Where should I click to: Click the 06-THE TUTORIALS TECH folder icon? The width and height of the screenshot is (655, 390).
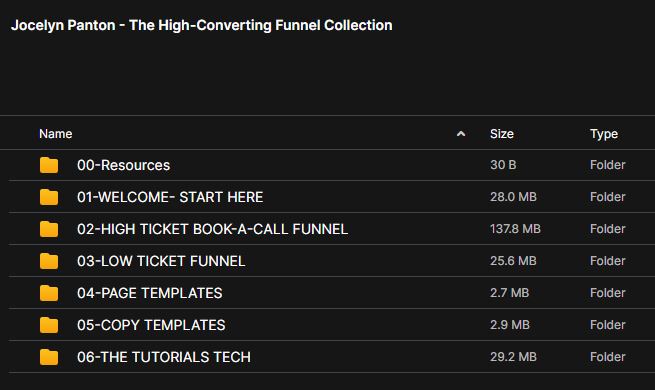(49, 357)
